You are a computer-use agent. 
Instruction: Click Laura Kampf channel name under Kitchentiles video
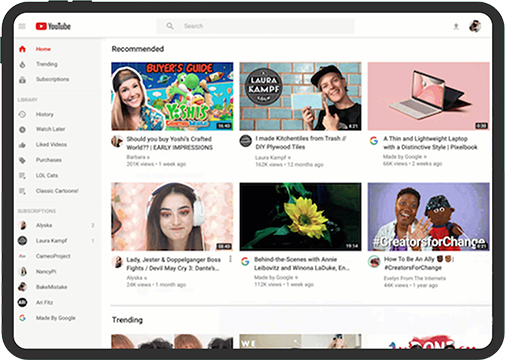pyautogui.click(x=271, y=157)
